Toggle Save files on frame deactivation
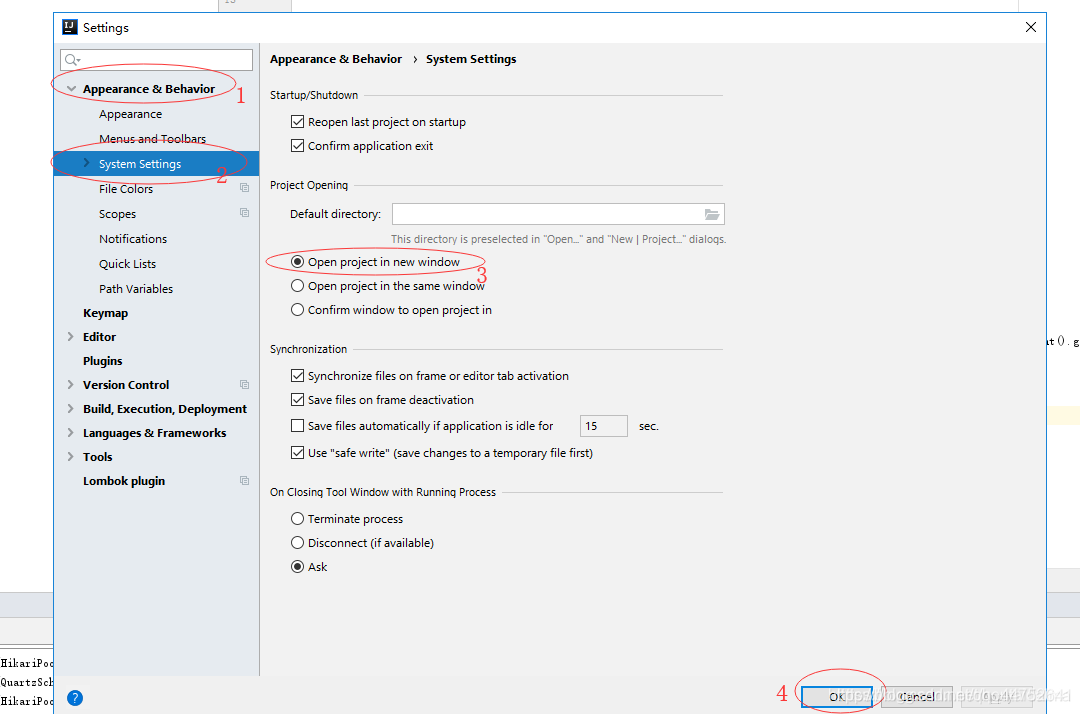Image resolution: width=1080 pixels, height=714 pixels. click(298, 400)
